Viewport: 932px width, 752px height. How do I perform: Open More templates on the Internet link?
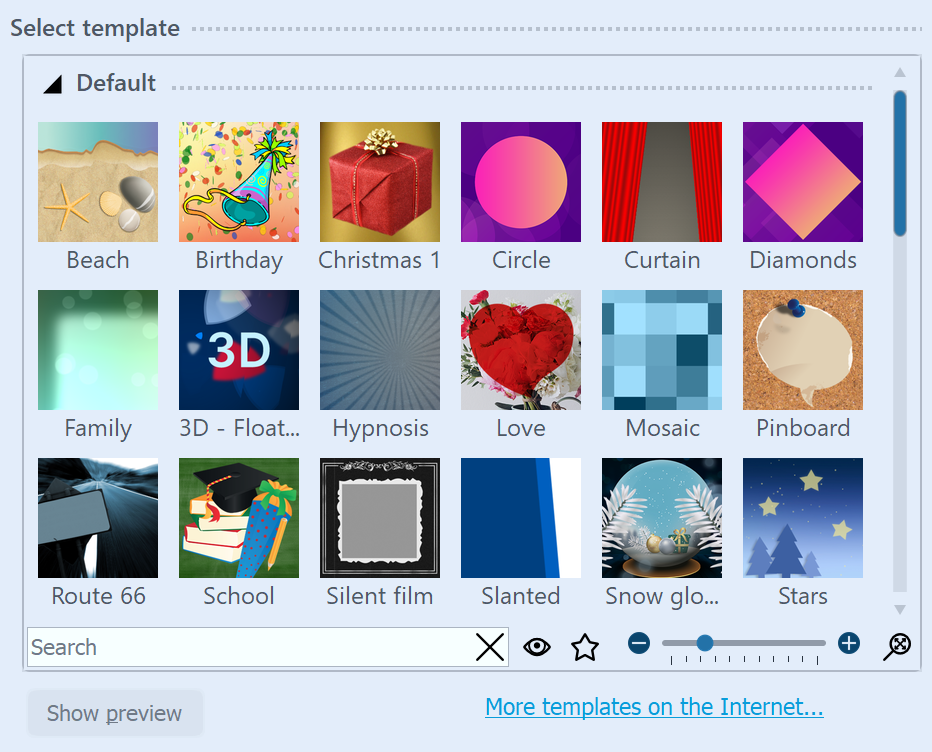point(653,707)
